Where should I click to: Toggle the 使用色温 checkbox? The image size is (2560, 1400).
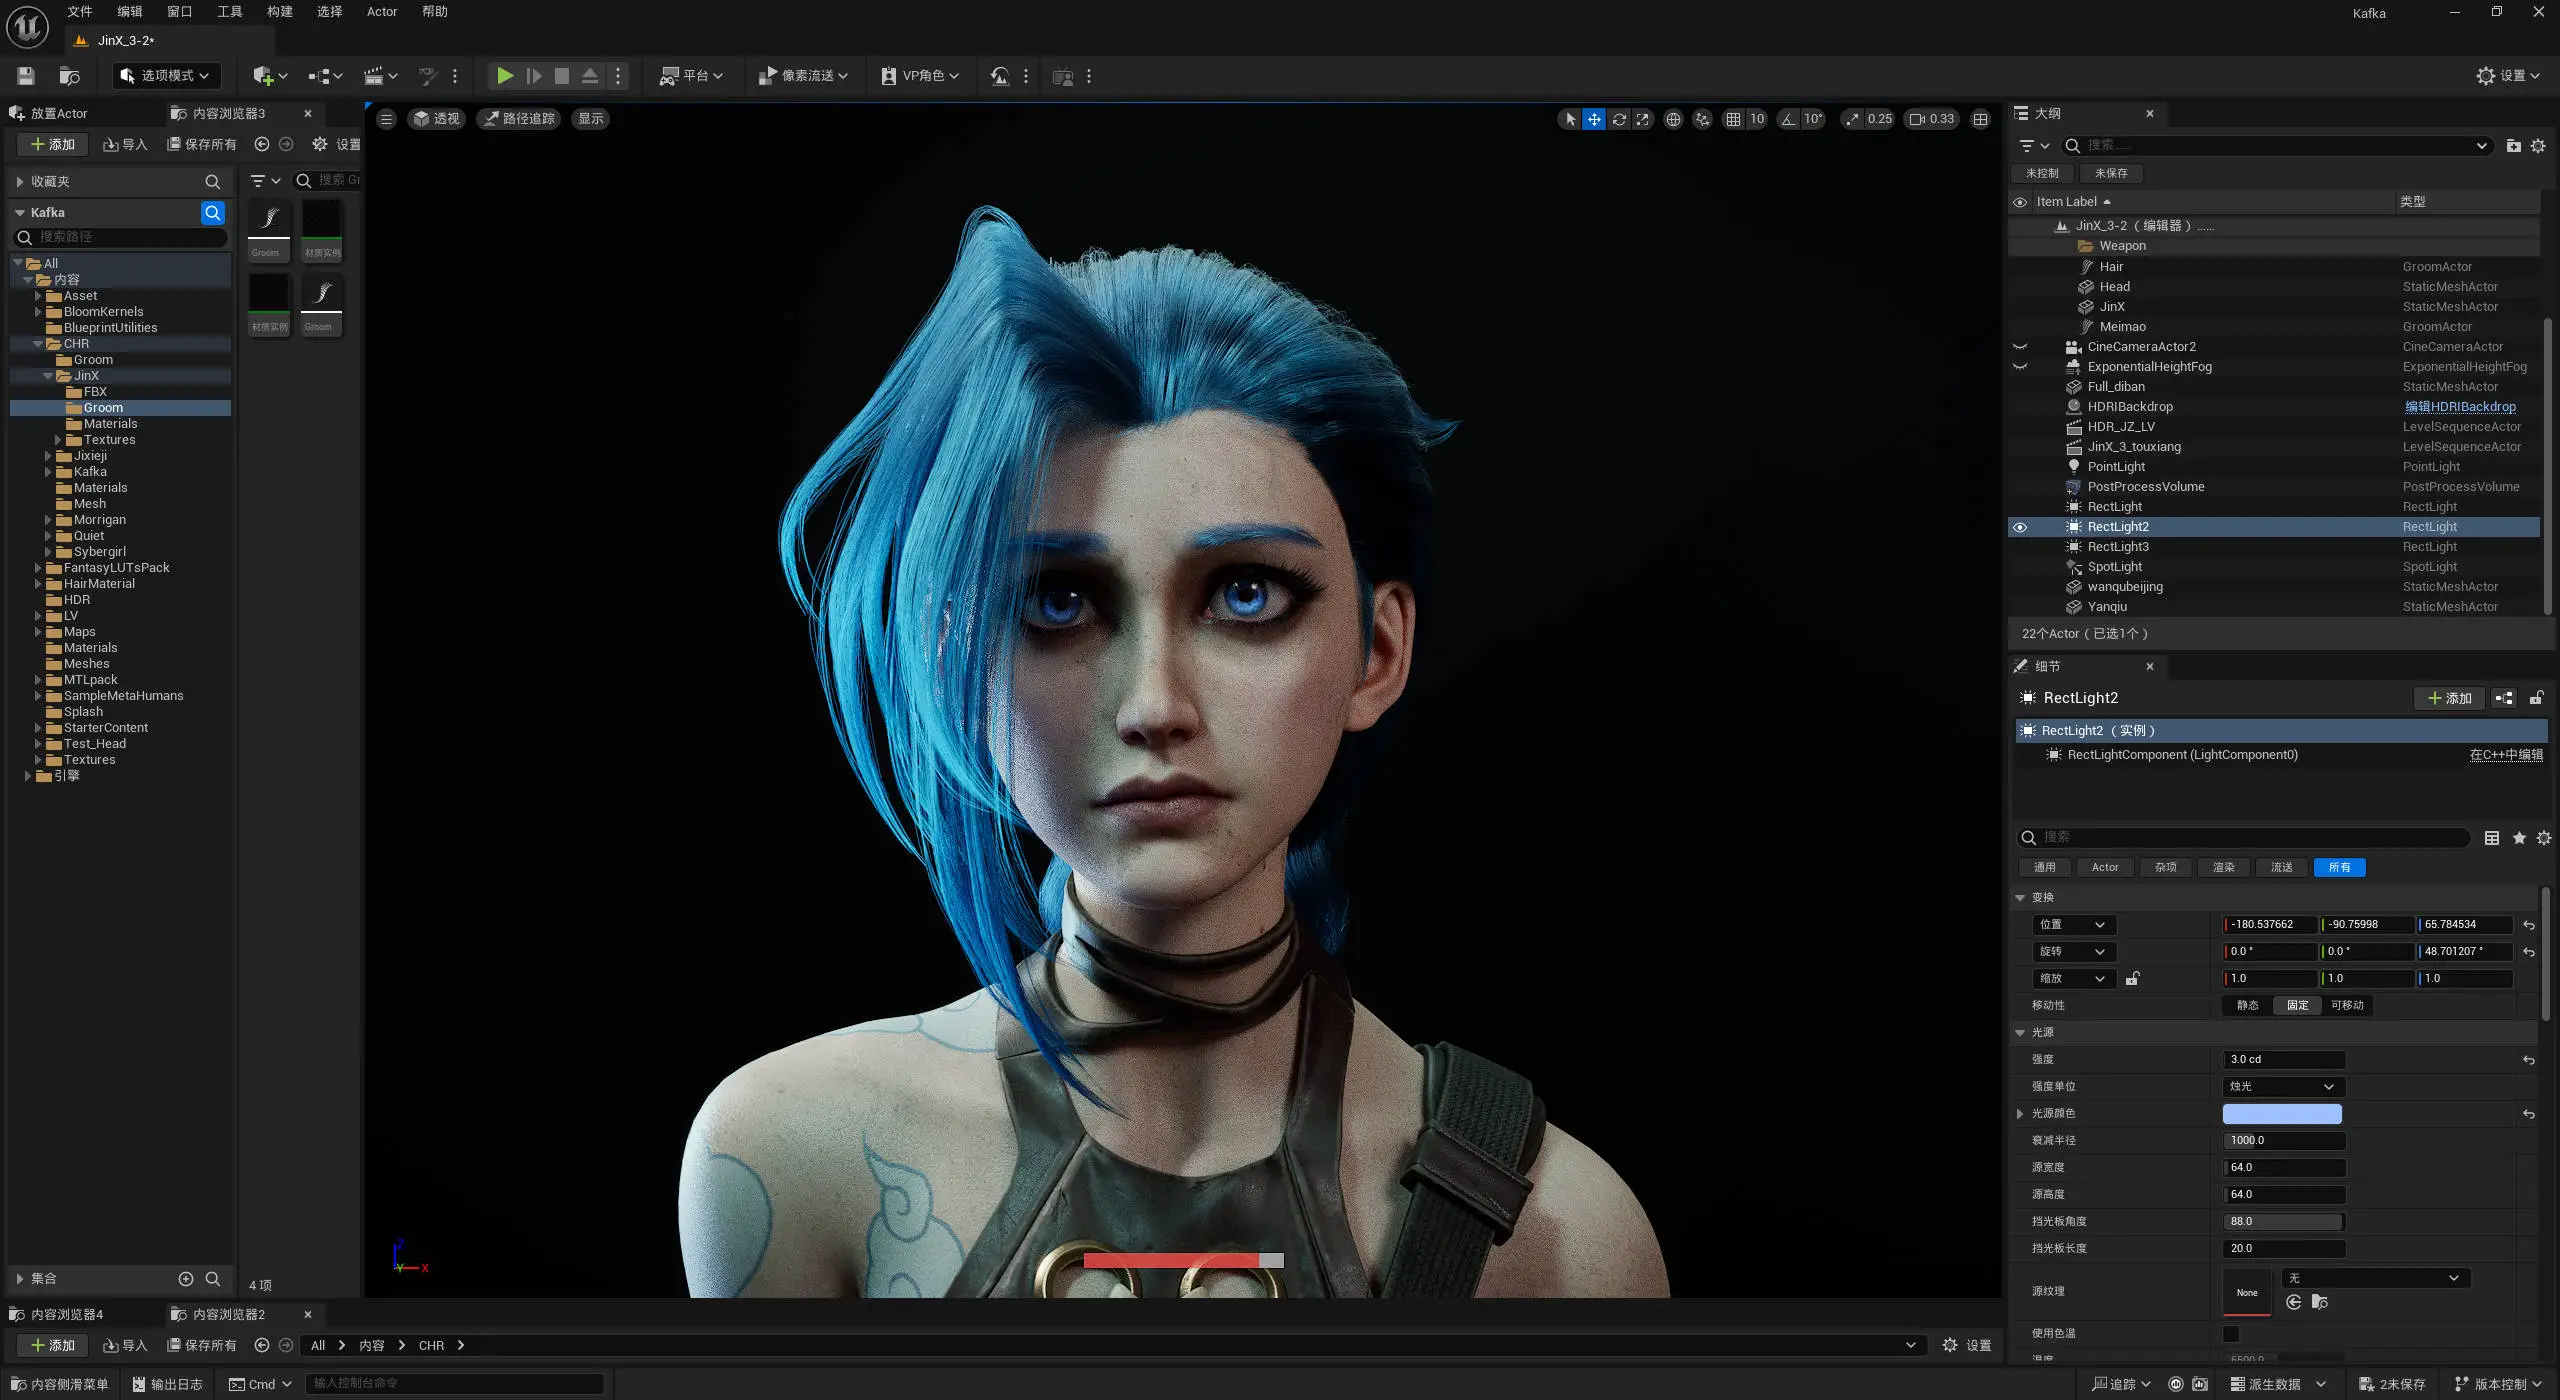click(2231, 1334)
